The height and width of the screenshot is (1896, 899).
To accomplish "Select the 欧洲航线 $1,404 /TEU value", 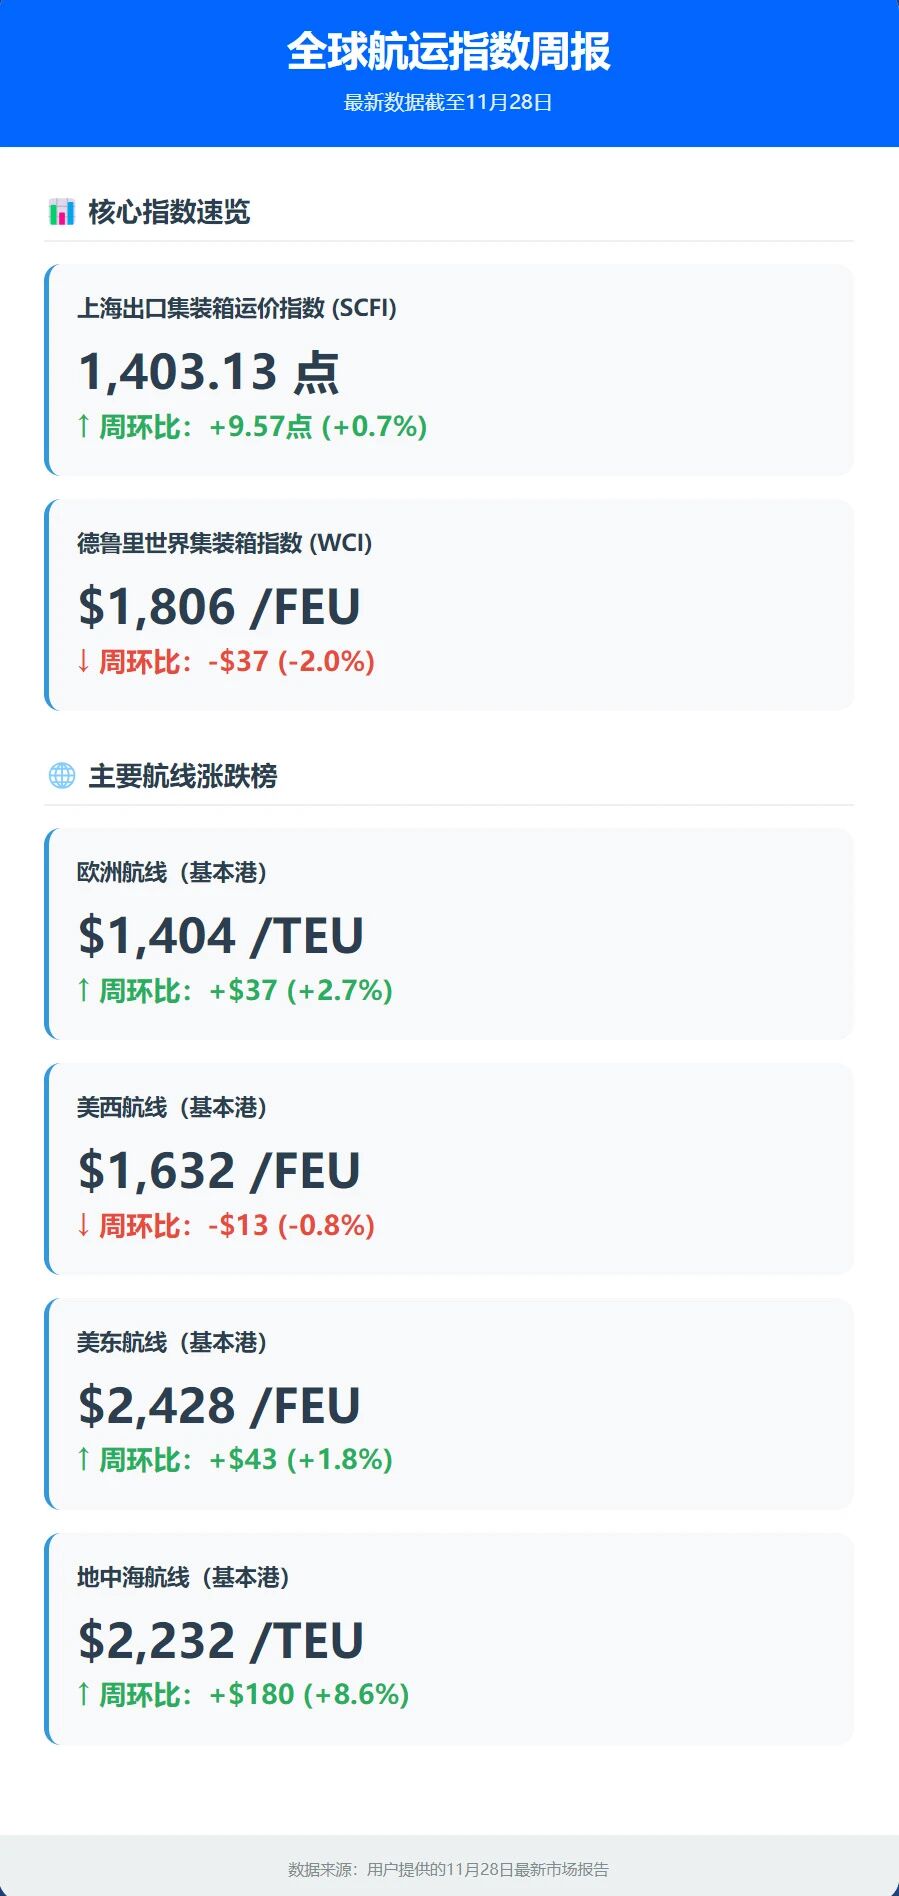I will [221, 936].
